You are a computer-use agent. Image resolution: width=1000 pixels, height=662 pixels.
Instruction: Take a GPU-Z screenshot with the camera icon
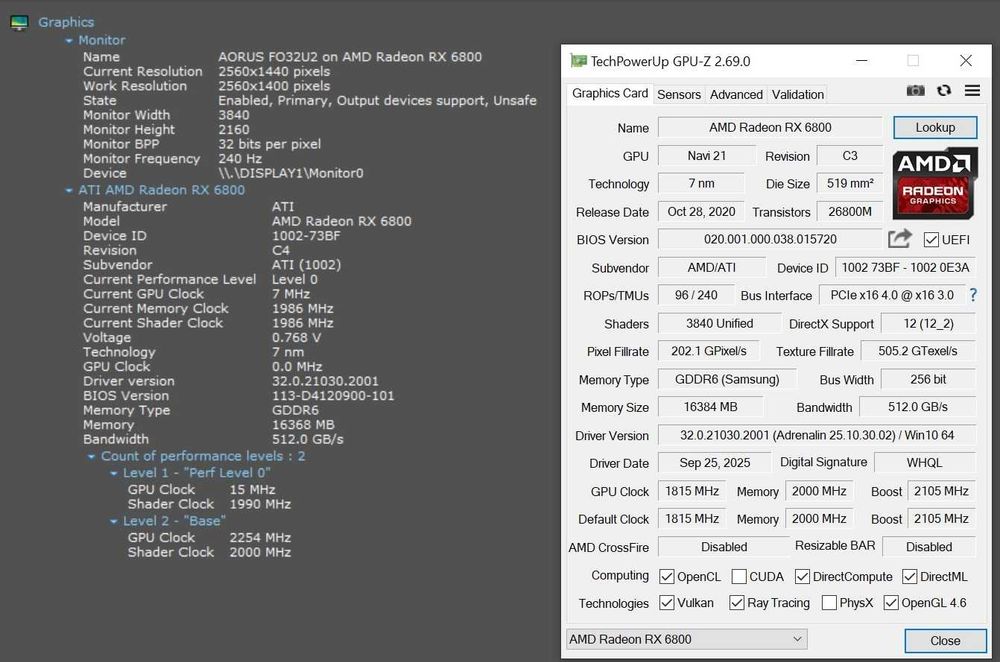pos(915,91)
